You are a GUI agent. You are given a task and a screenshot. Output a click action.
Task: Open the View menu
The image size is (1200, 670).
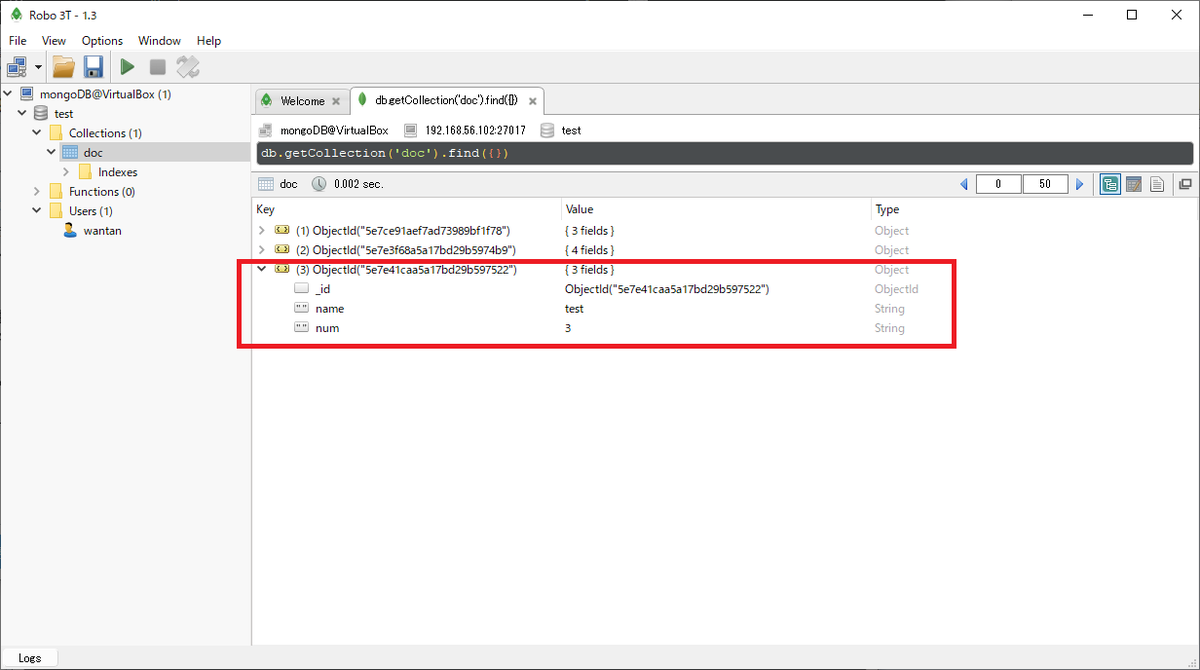pyautogui.click(x=54, y=41)
